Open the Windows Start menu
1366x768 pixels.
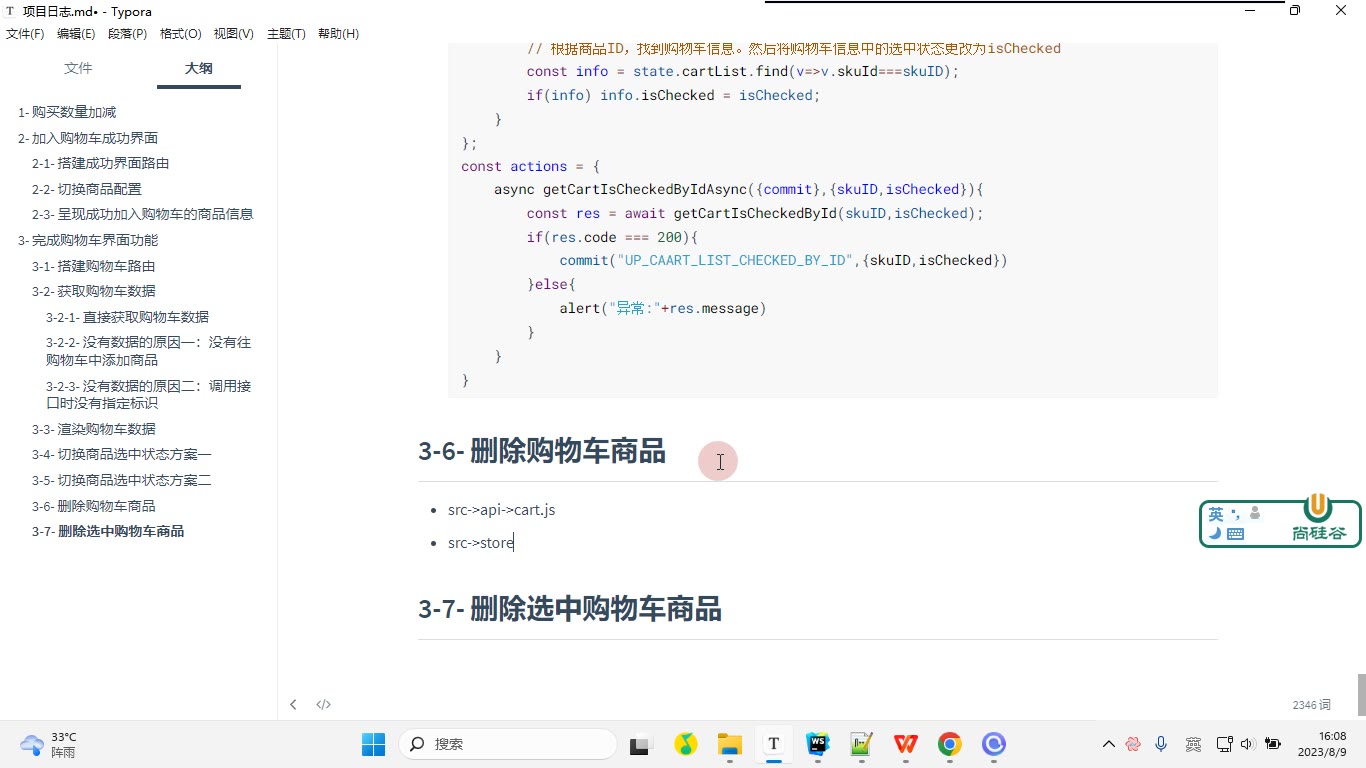click(373, 744)
